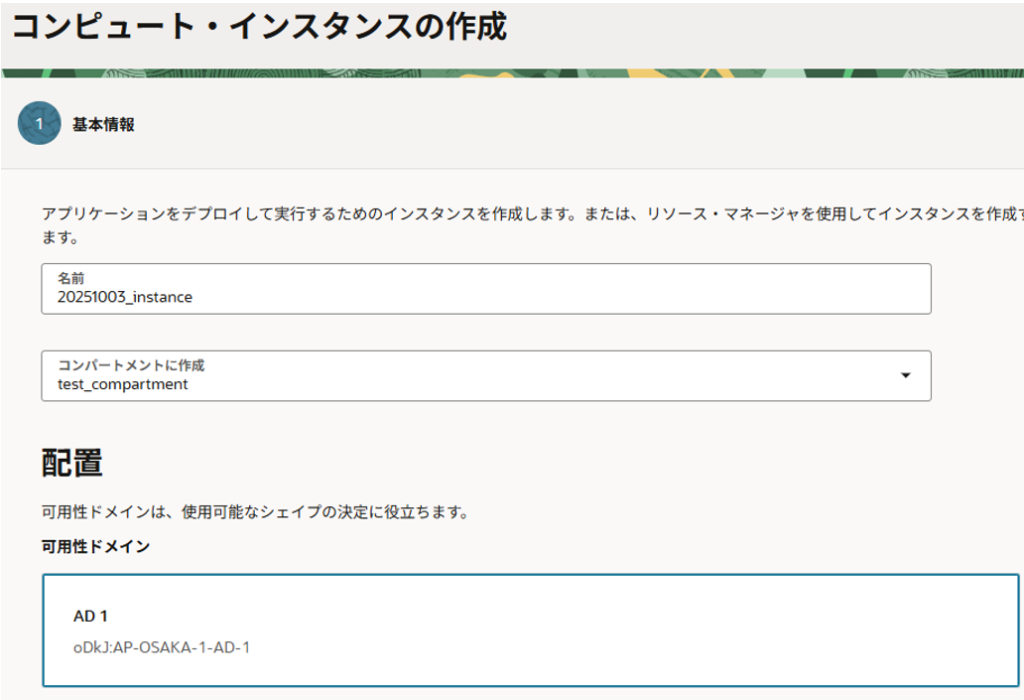Image resolution: width=1024 pixels, height=700 pixels.
Task: Click the empty area right of 基本情報
Action: pos(600,125)
